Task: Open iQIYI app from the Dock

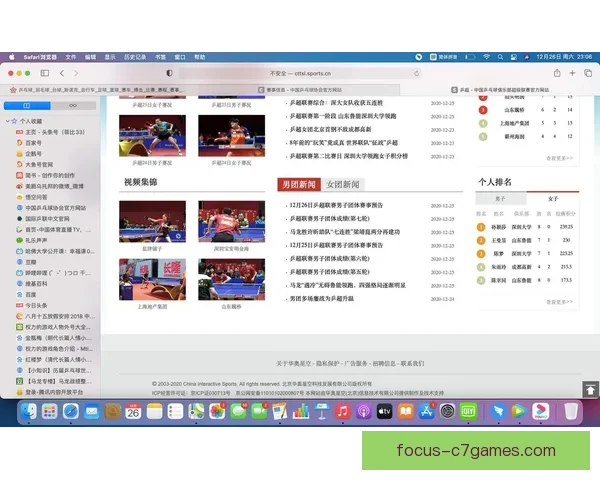Action: [x=468, y=411]
